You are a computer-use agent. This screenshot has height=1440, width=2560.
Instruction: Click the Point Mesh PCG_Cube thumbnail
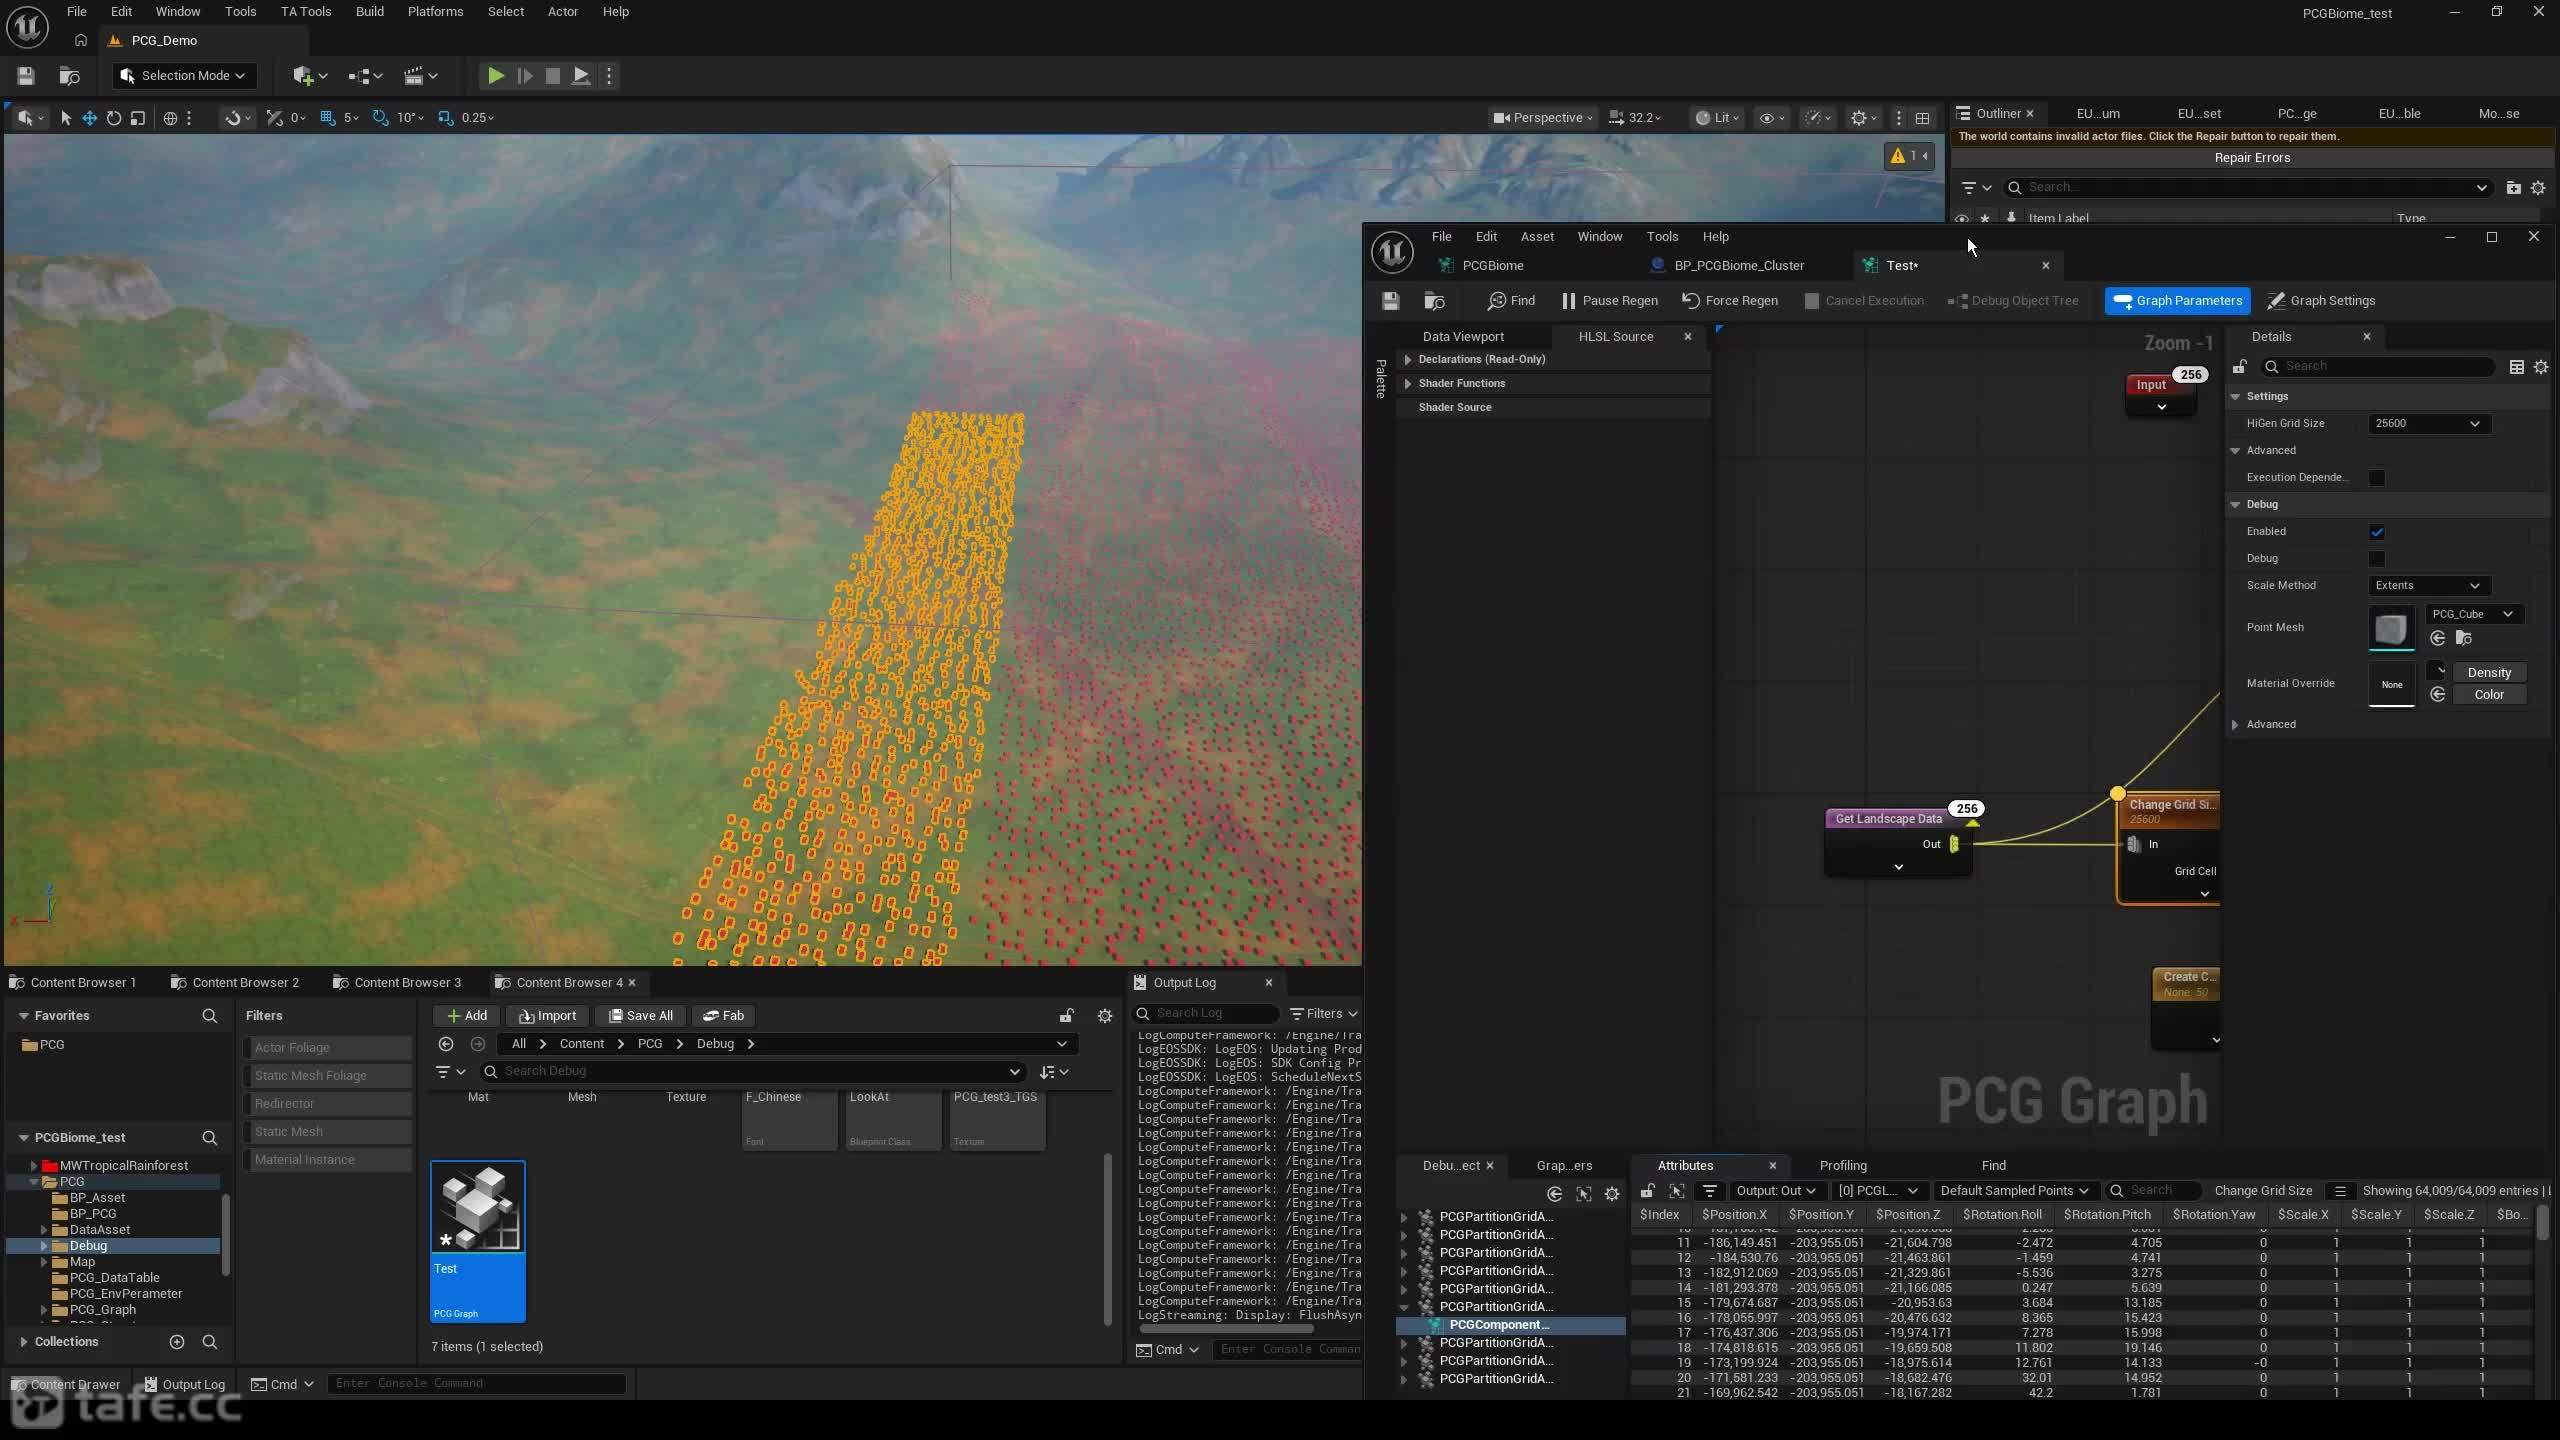click(2391, 629)
